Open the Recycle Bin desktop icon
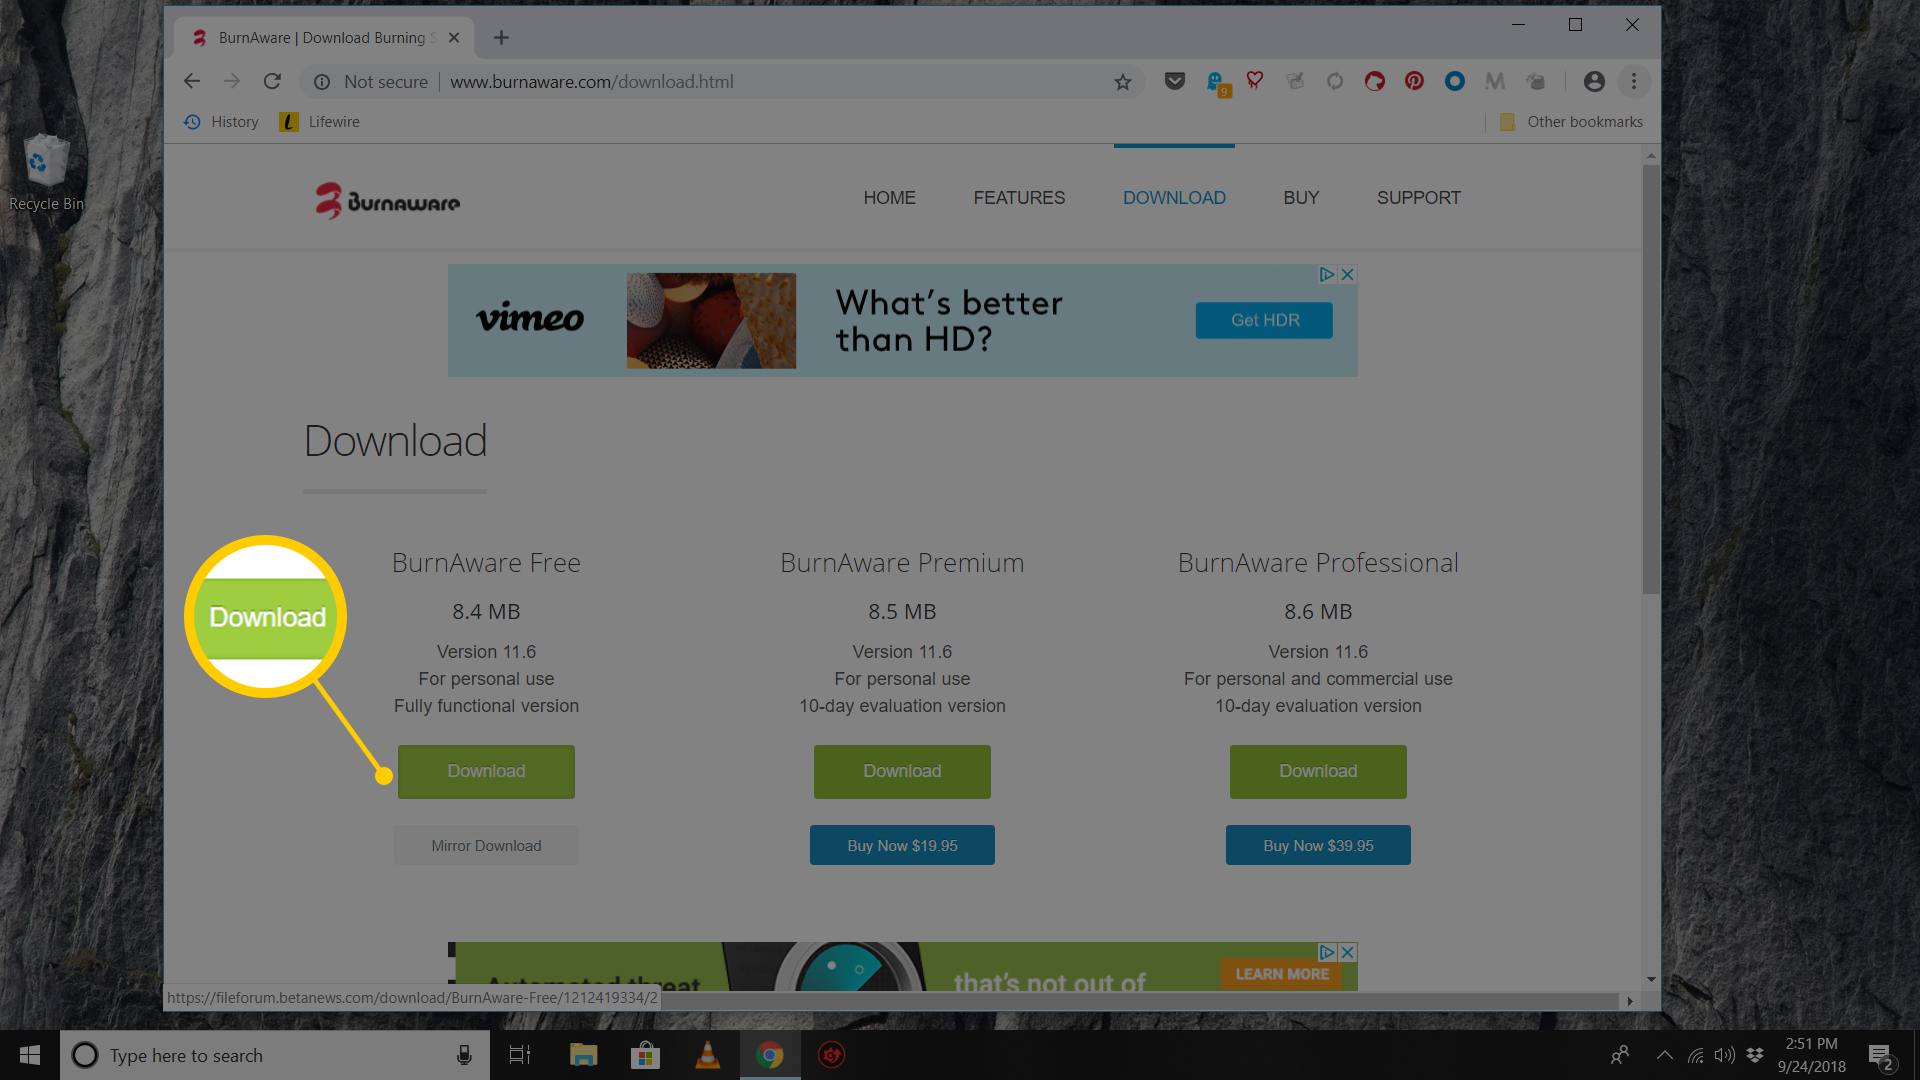The image size is (1920, 1080). pos(46,172)
